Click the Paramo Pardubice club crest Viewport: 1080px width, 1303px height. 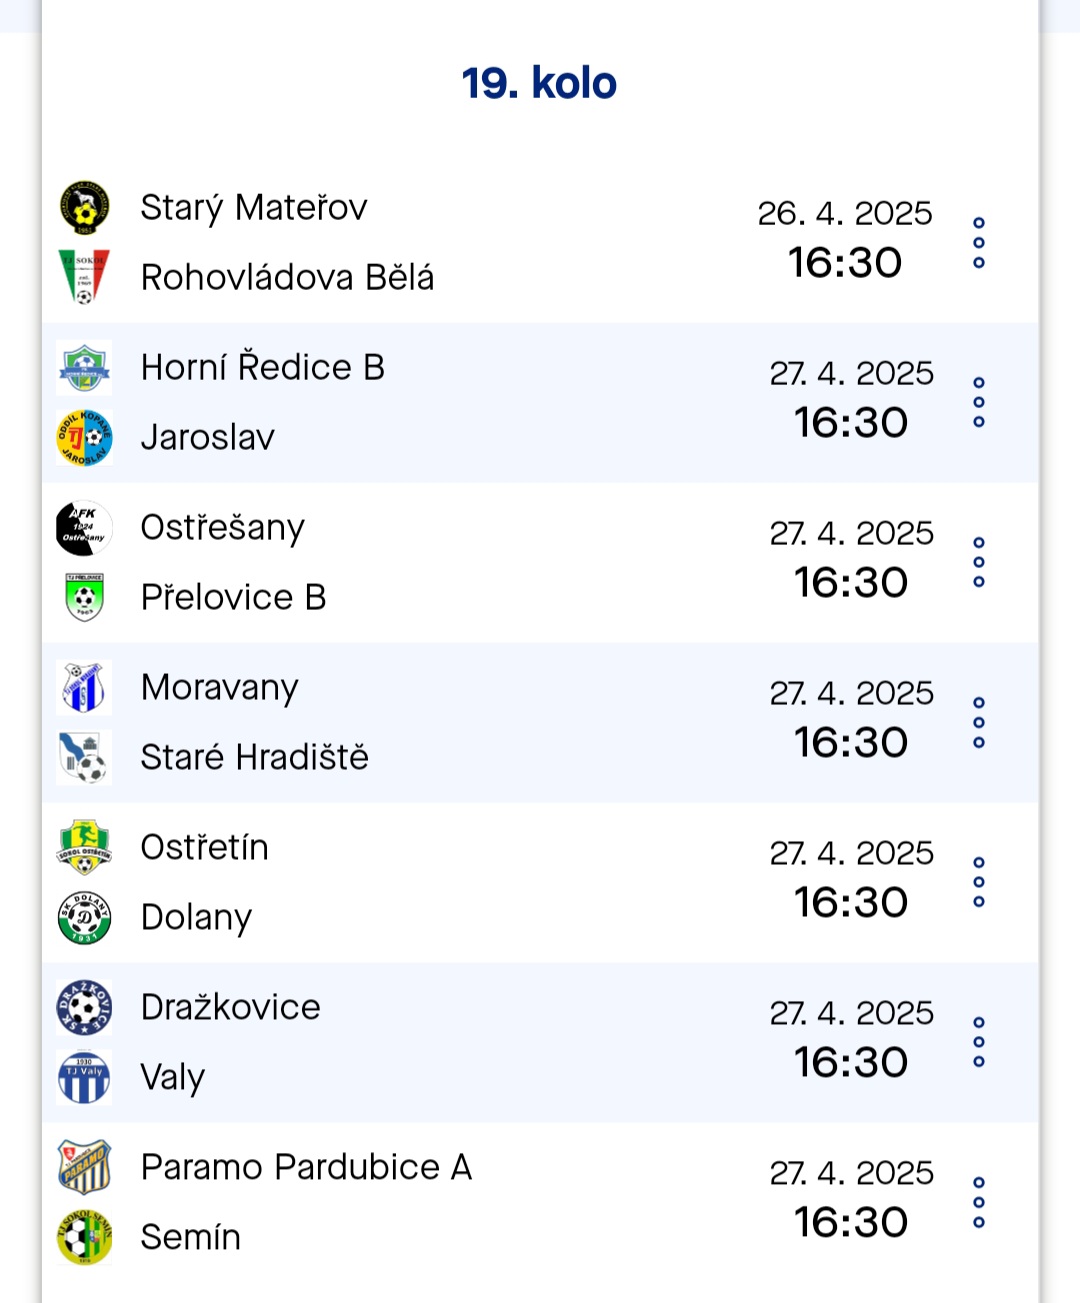[x=84, y=1167]
